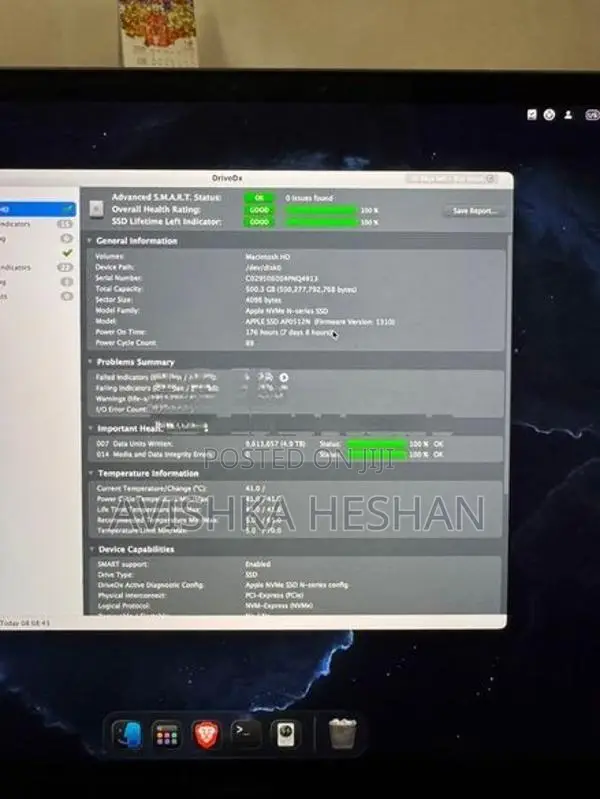Click the '500.3 GB' Total Capacity value
Image resolution: width=600 pixels, height=799 pixels.
301,289
